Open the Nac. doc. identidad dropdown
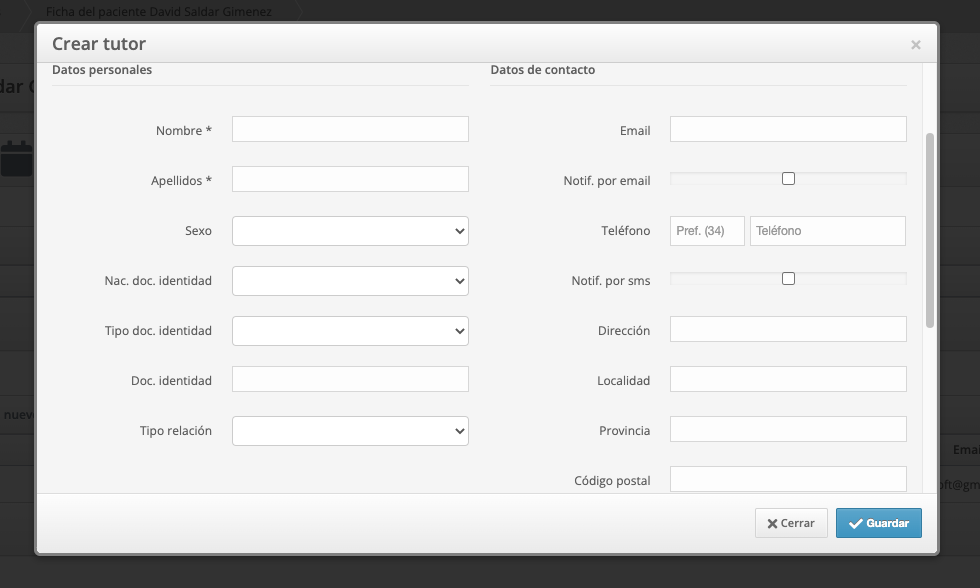Viewport: 980px width, 588px height. tap(350, 281)
